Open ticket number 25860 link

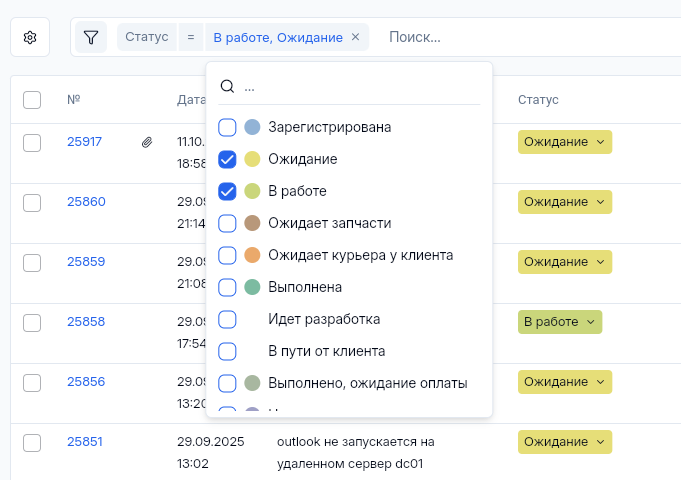click(86, 202)
